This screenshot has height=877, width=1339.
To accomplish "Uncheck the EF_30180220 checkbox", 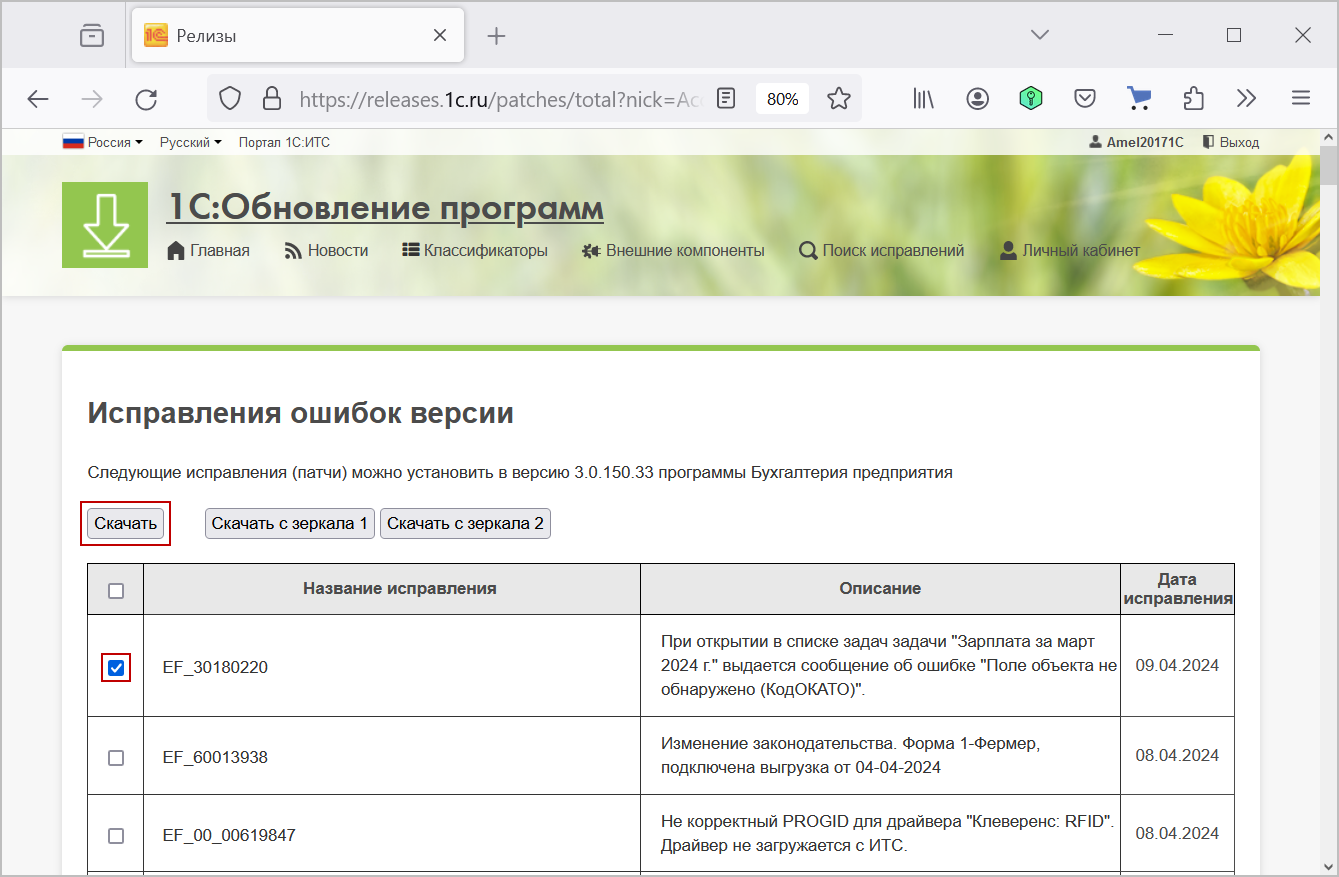I will coord(116,667).
